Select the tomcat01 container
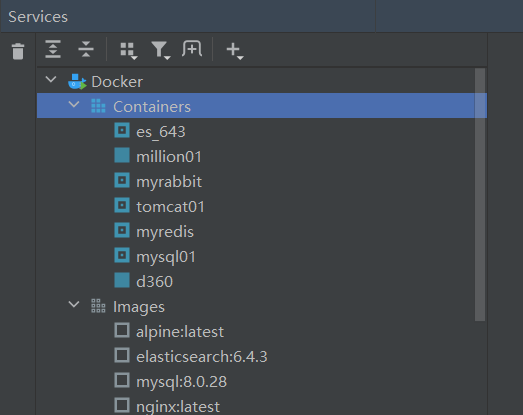Image resolution: width=523 pixels, height=415 pixels. [x=170, y=207]
